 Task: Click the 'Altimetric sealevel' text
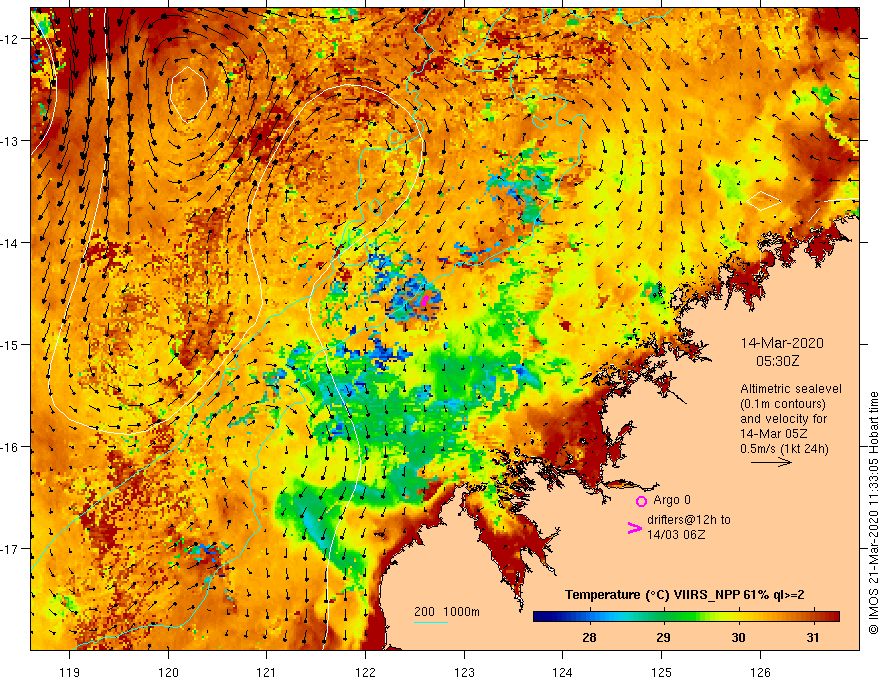(791, 388)
